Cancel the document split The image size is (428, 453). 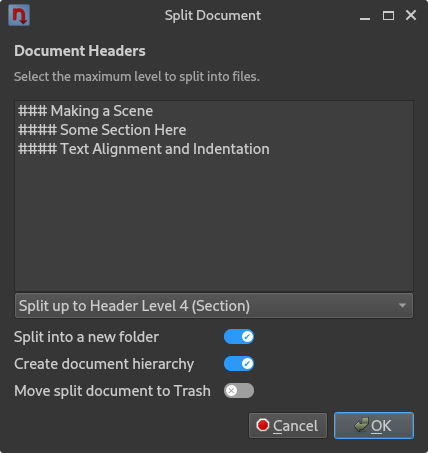[288, 425]
